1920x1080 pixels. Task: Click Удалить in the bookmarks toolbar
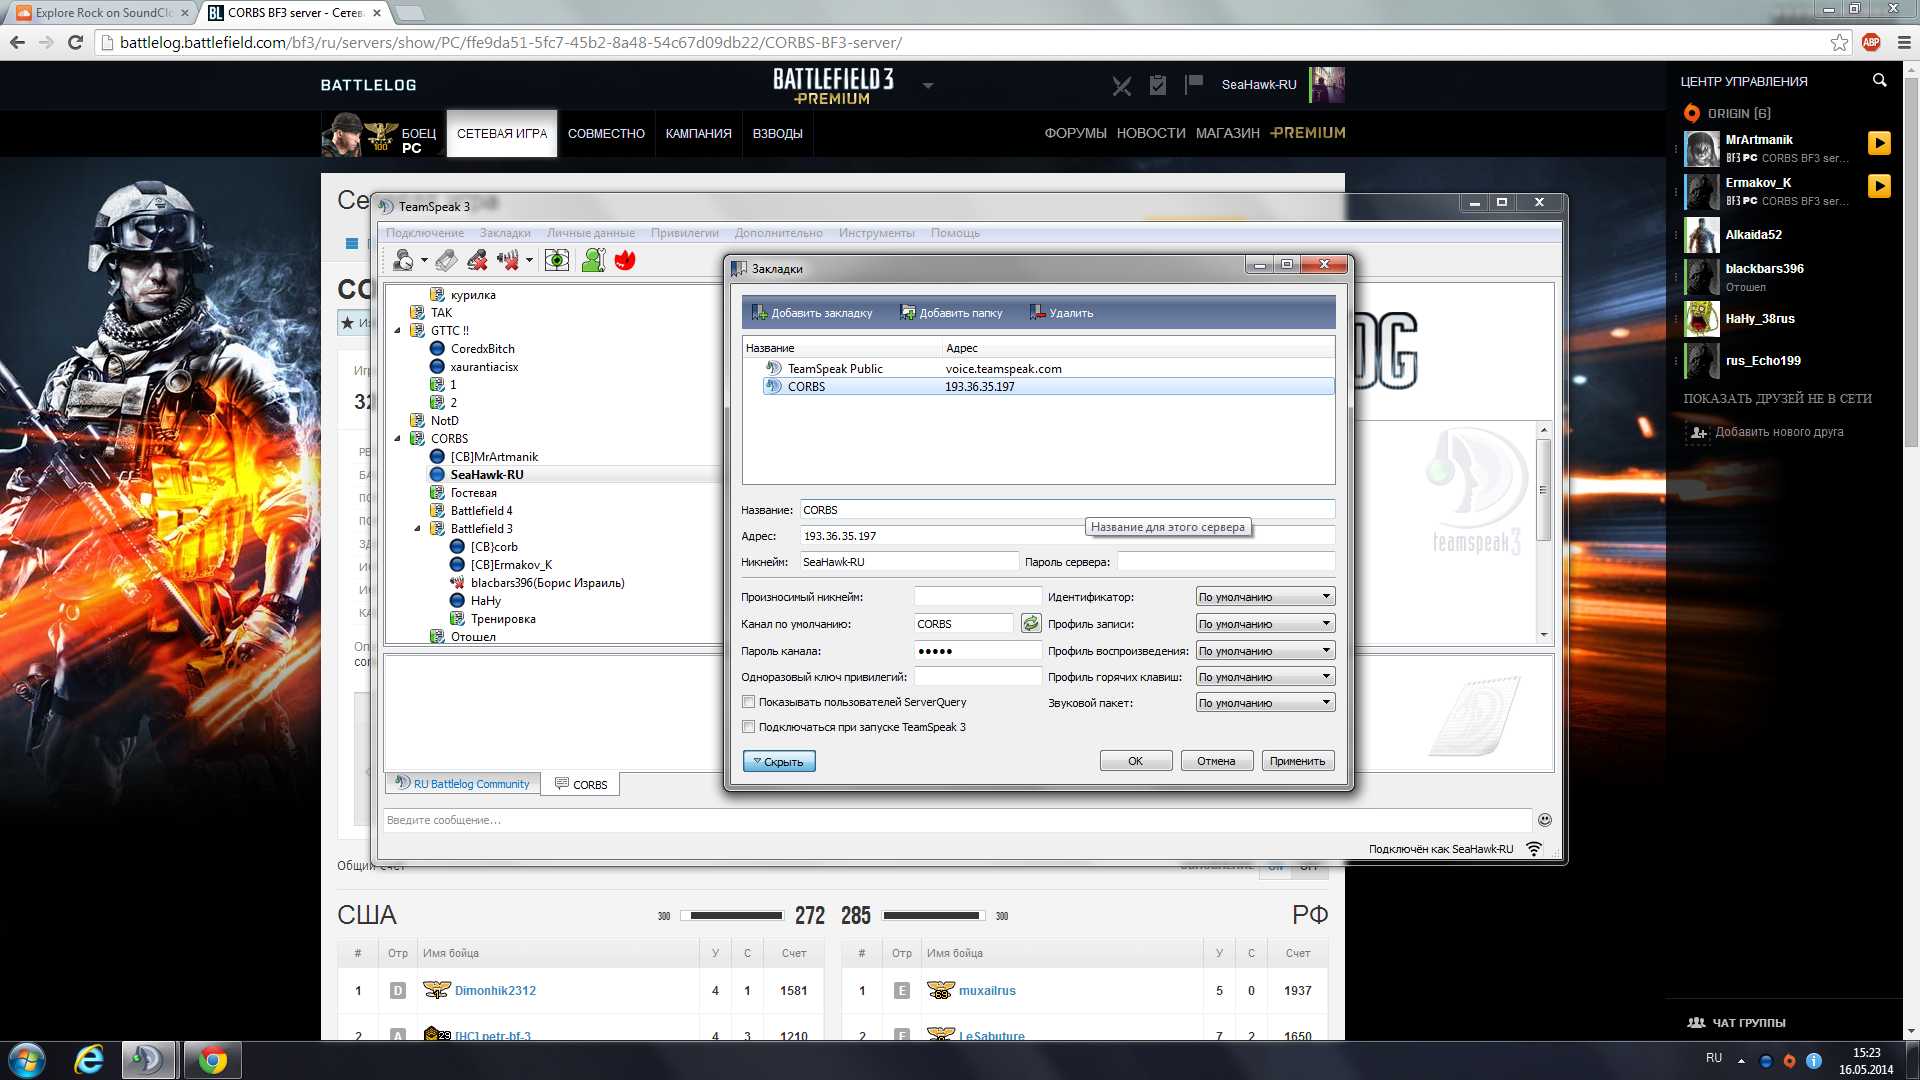pyautogui.click(x=1061, y=313)
